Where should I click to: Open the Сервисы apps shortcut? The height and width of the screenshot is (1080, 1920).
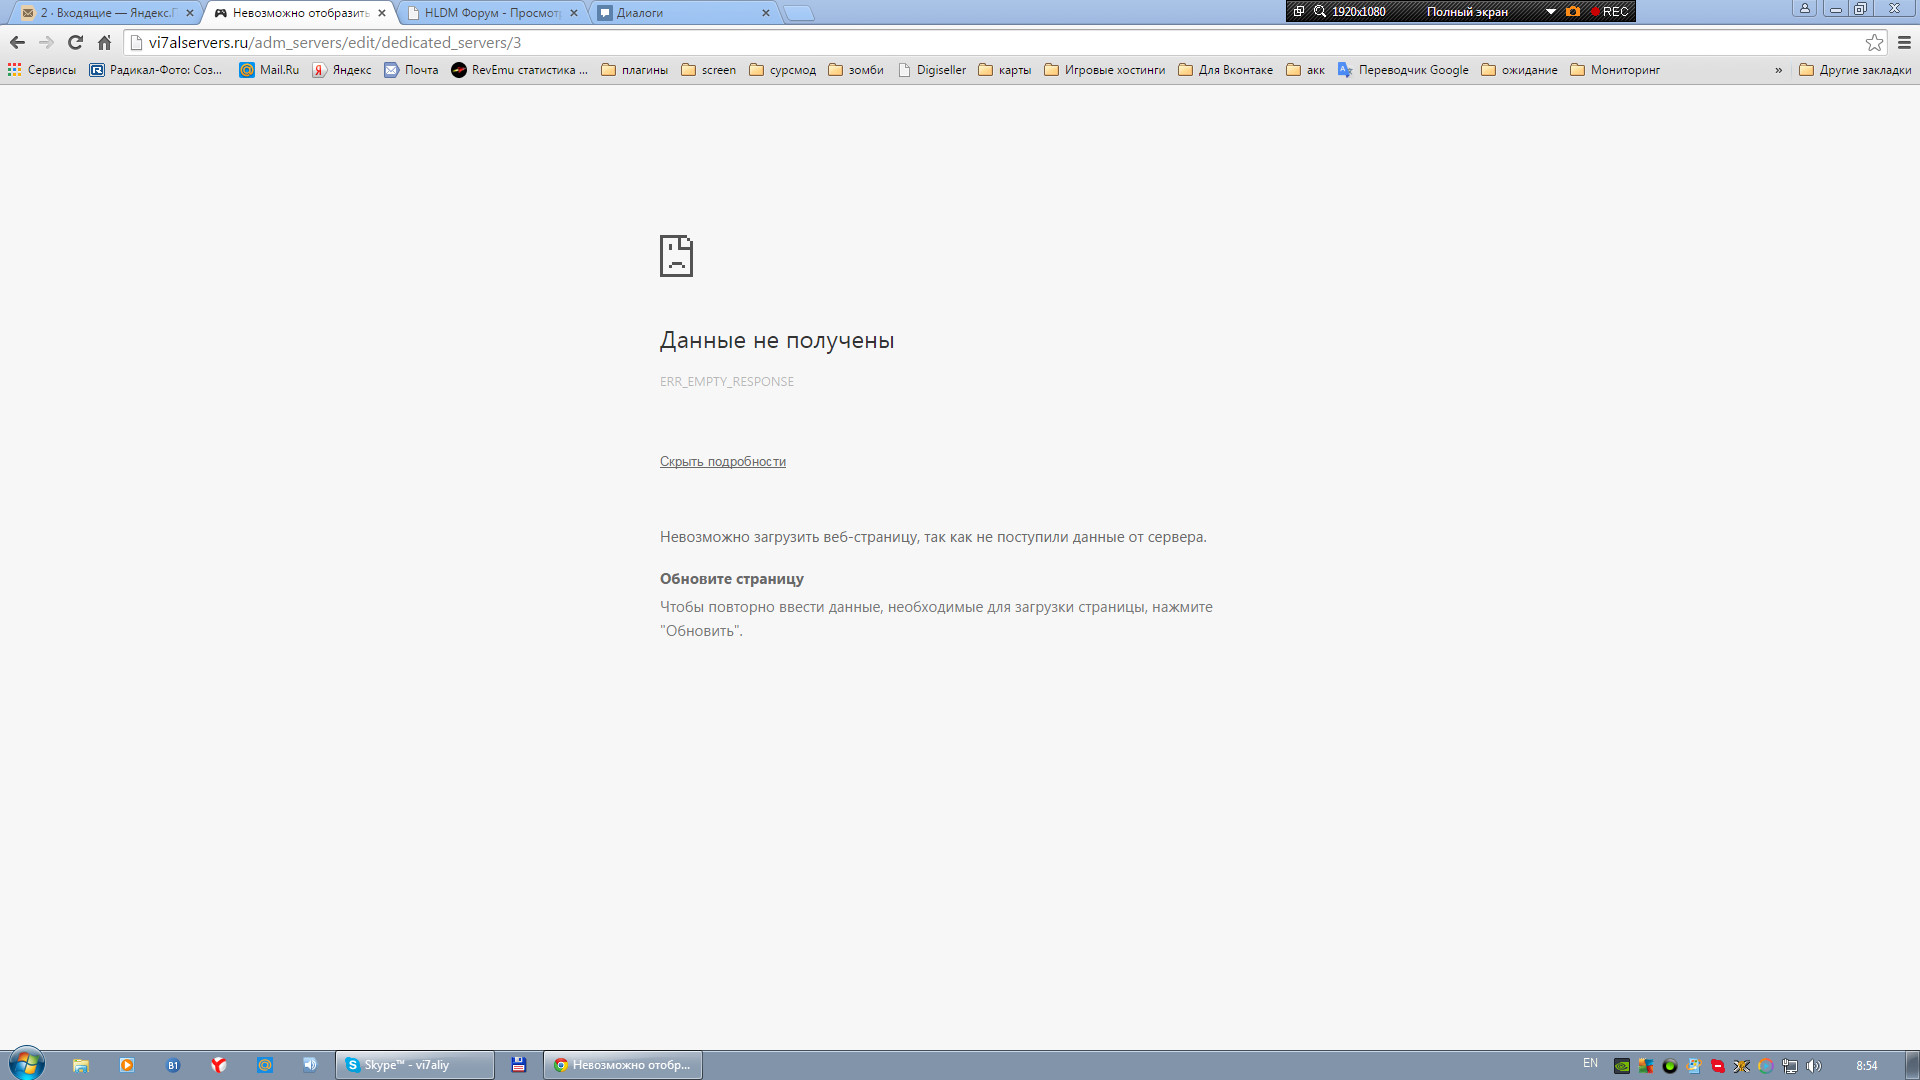pyautogui.click(x=42, y=70)
